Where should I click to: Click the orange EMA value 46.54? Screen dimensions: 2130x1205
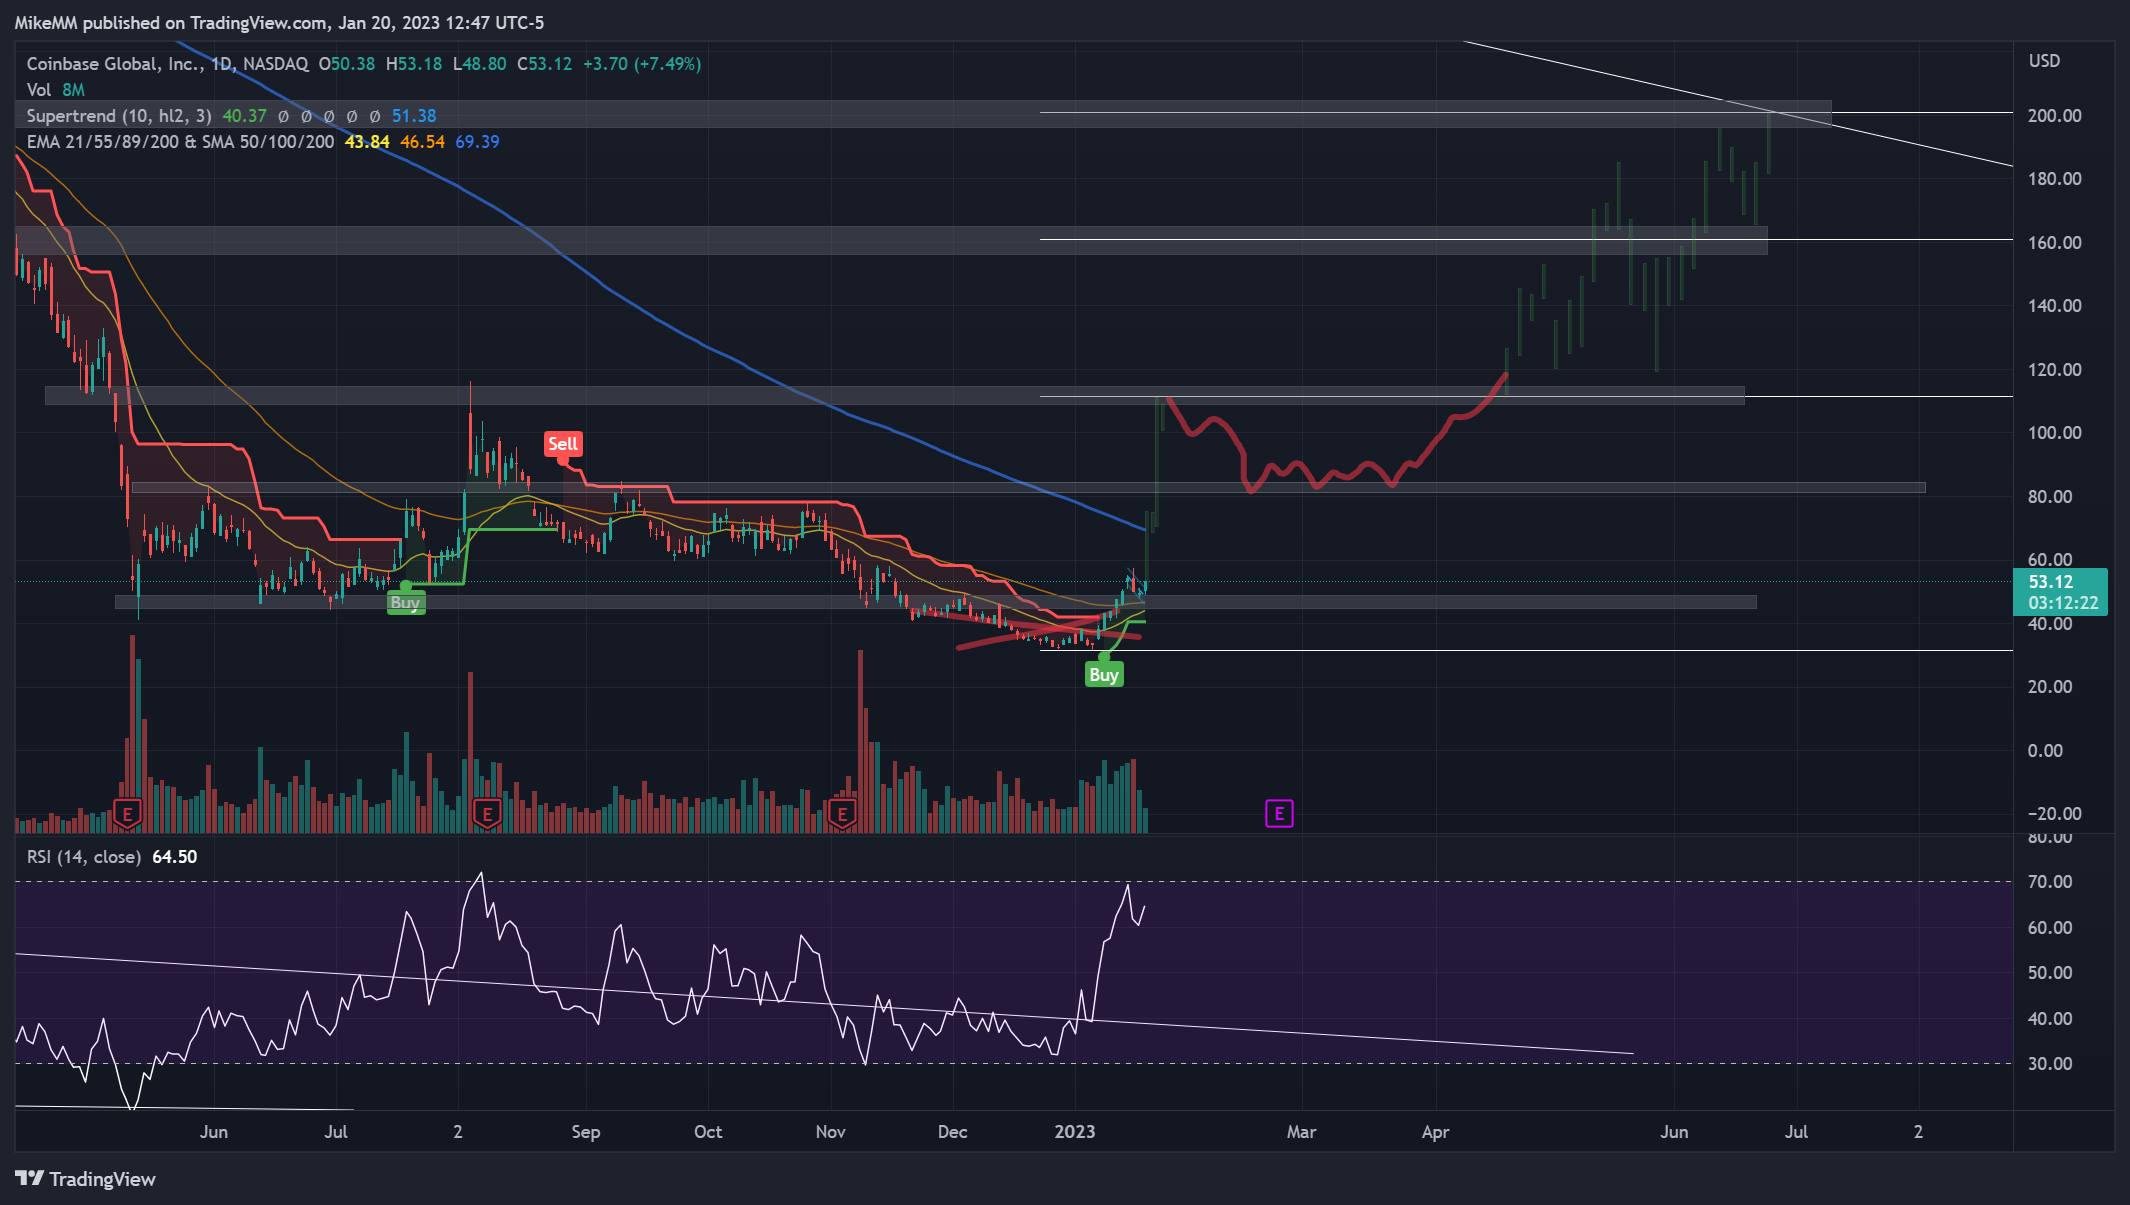pyautogui.click(x=422, y=142)
